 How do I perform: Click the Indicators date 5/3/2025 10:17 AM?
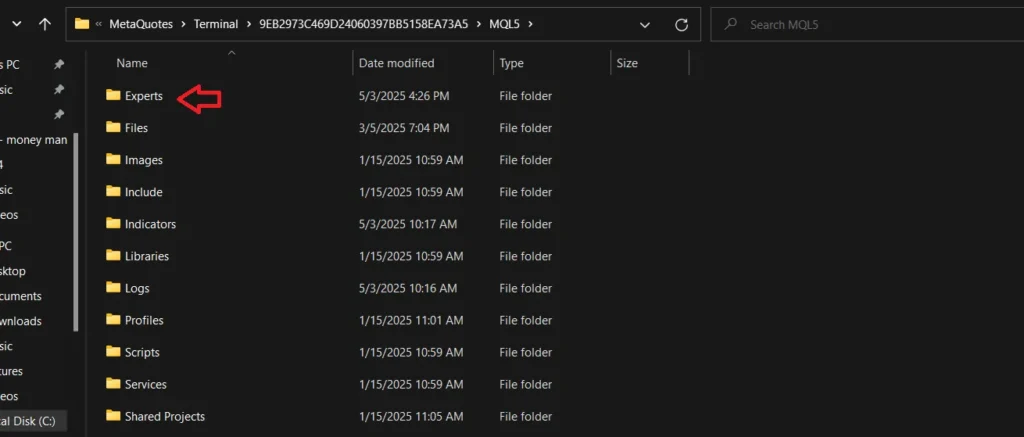pos(408,224)
